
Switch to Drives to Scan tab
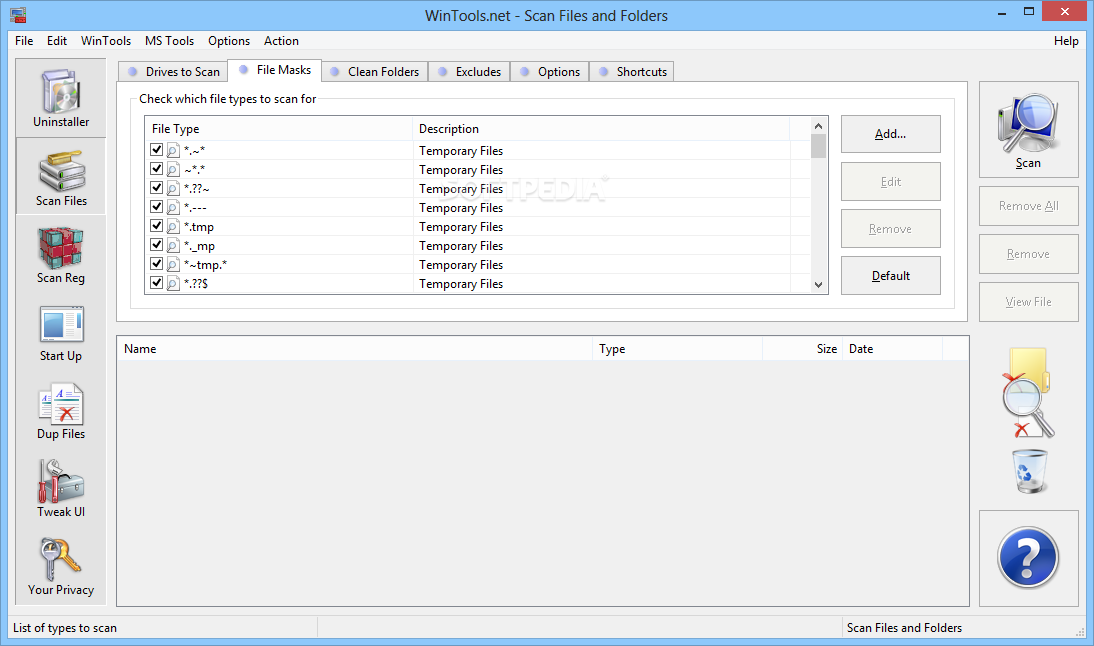pyautogui.click(x=173, y=72)
